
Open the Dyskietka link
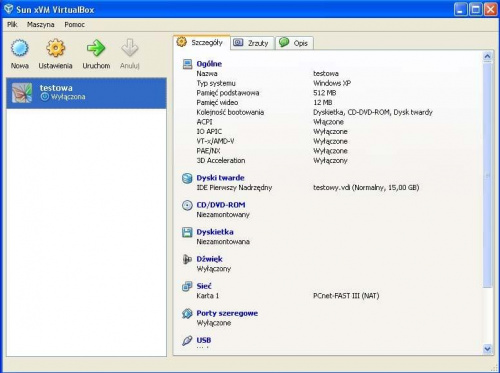(x=215, y=232)
